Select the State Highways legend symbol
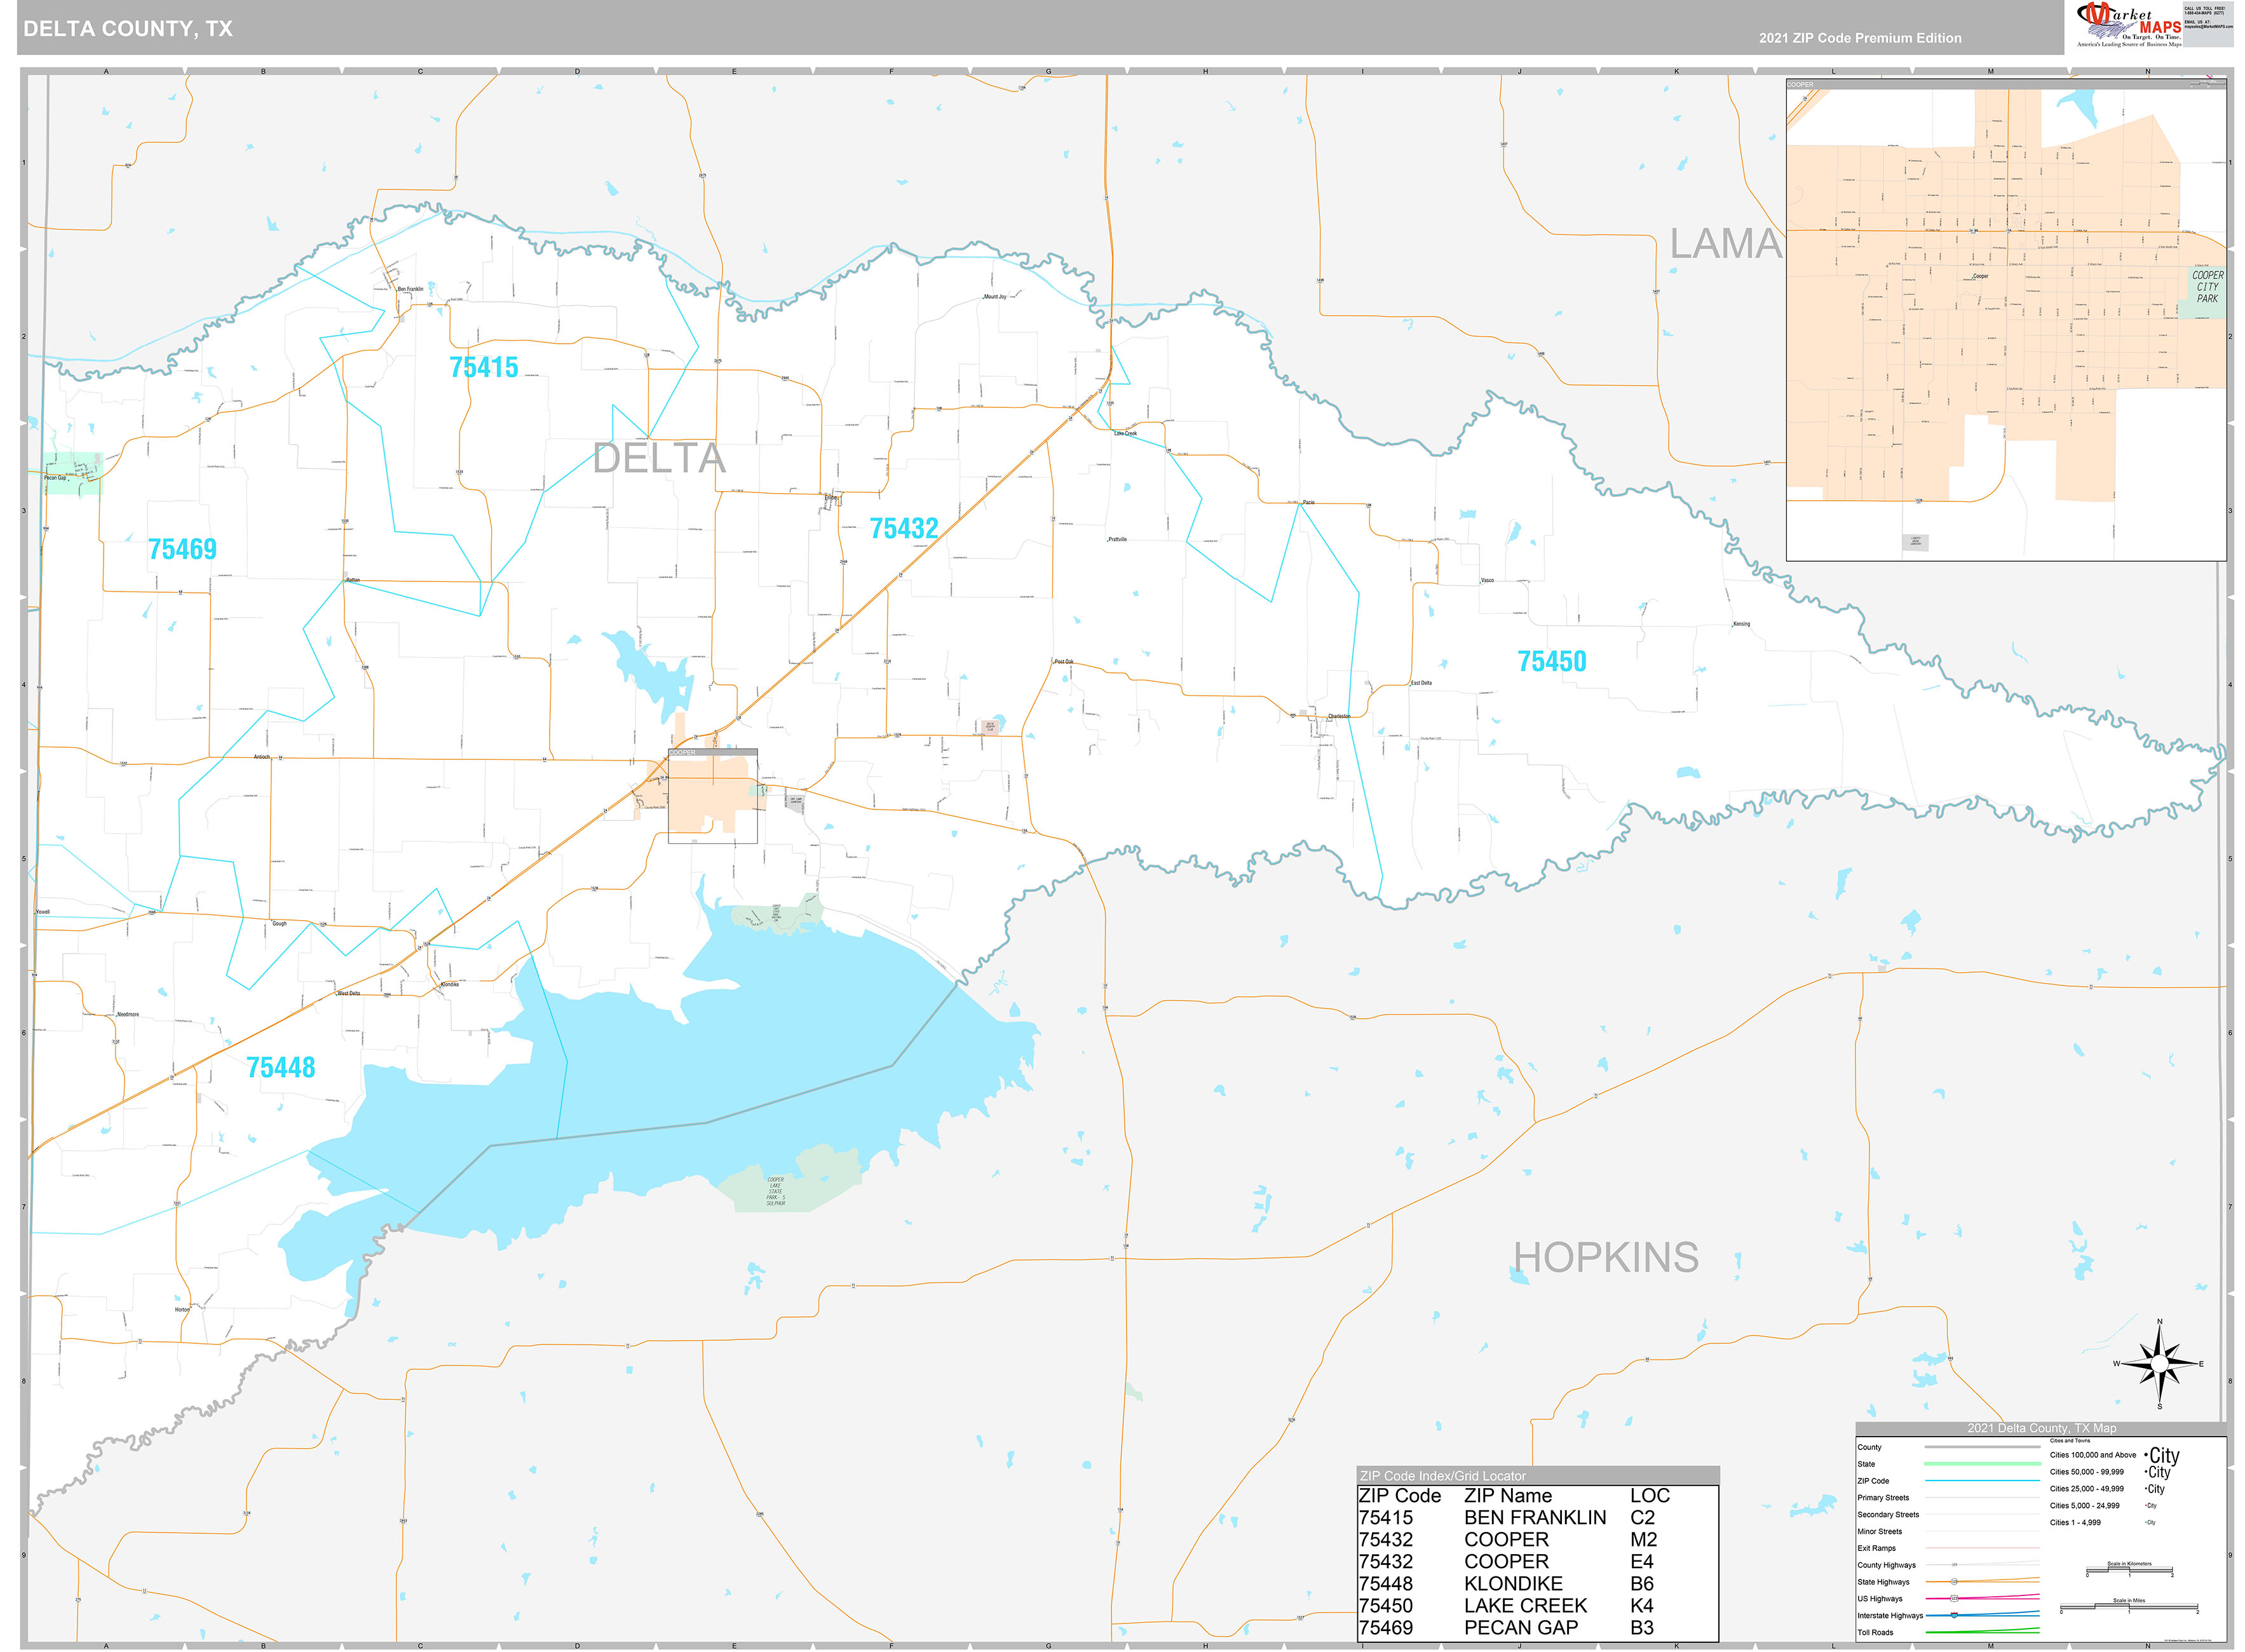 point(1954,1582)
